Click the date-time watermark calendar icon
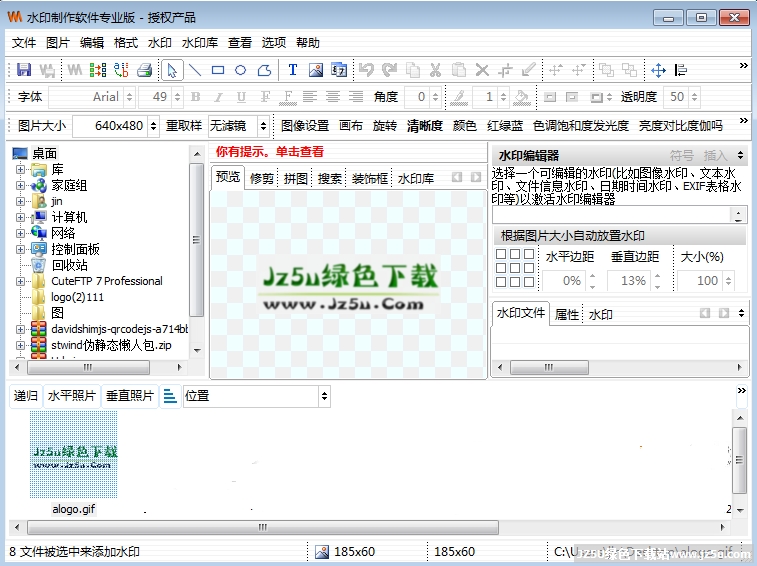The height and width of the screenshot is (566, 757). 339,70
